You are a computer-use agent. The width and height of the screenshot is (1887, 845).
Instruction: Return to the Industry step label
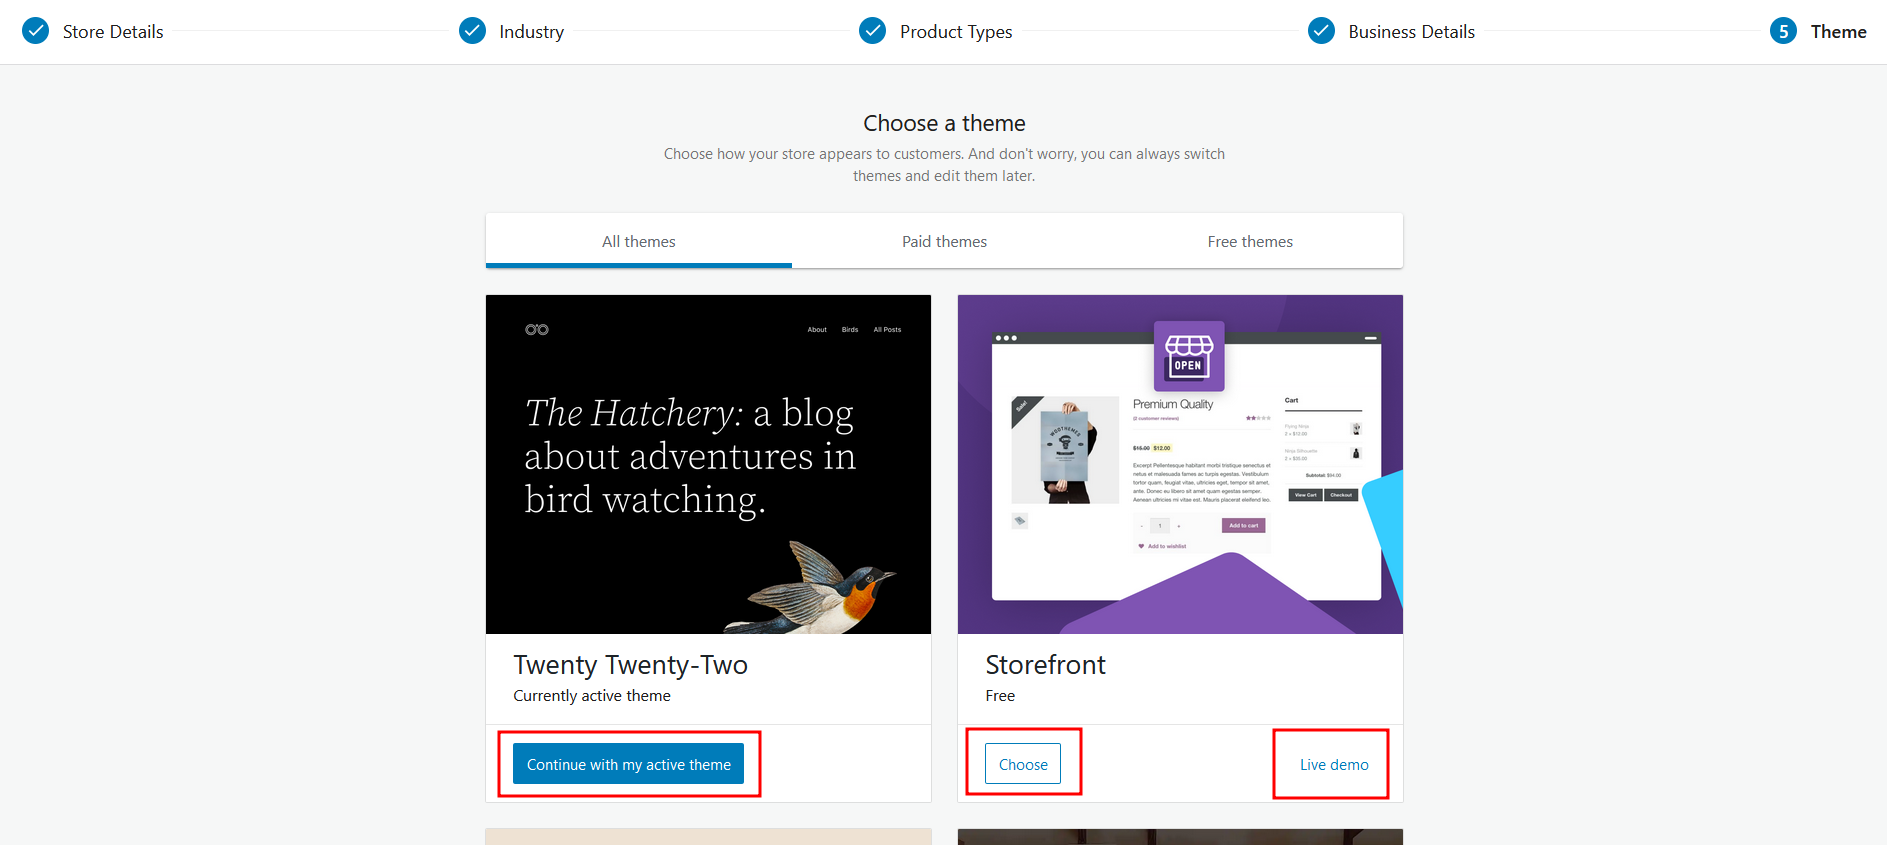pos(532,32)
